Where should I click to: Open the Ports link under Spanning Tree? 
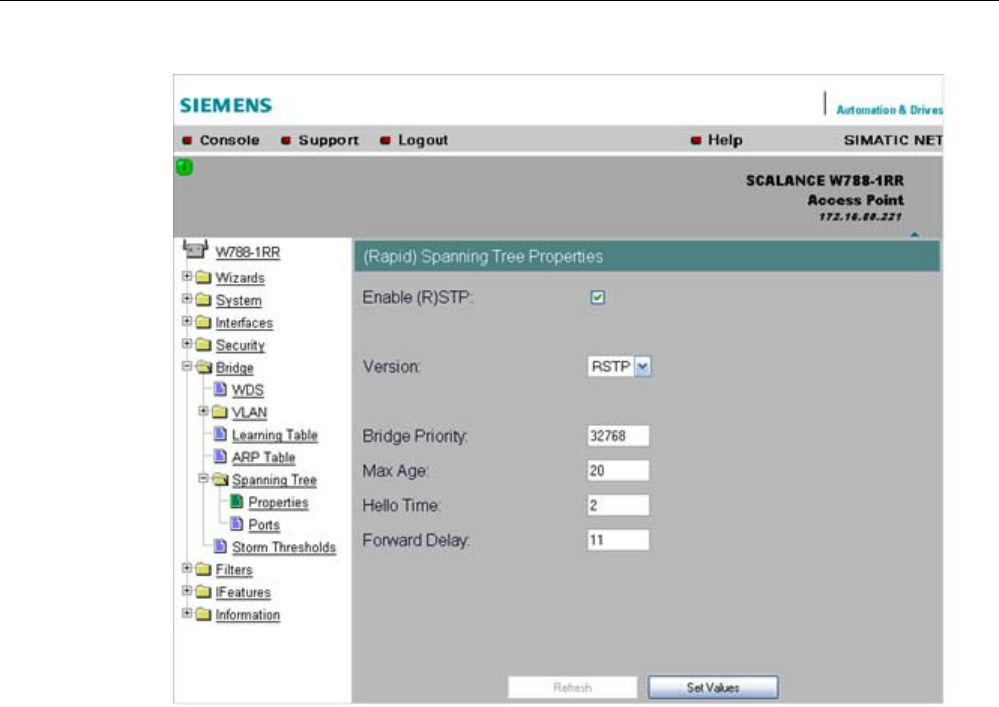264,525
